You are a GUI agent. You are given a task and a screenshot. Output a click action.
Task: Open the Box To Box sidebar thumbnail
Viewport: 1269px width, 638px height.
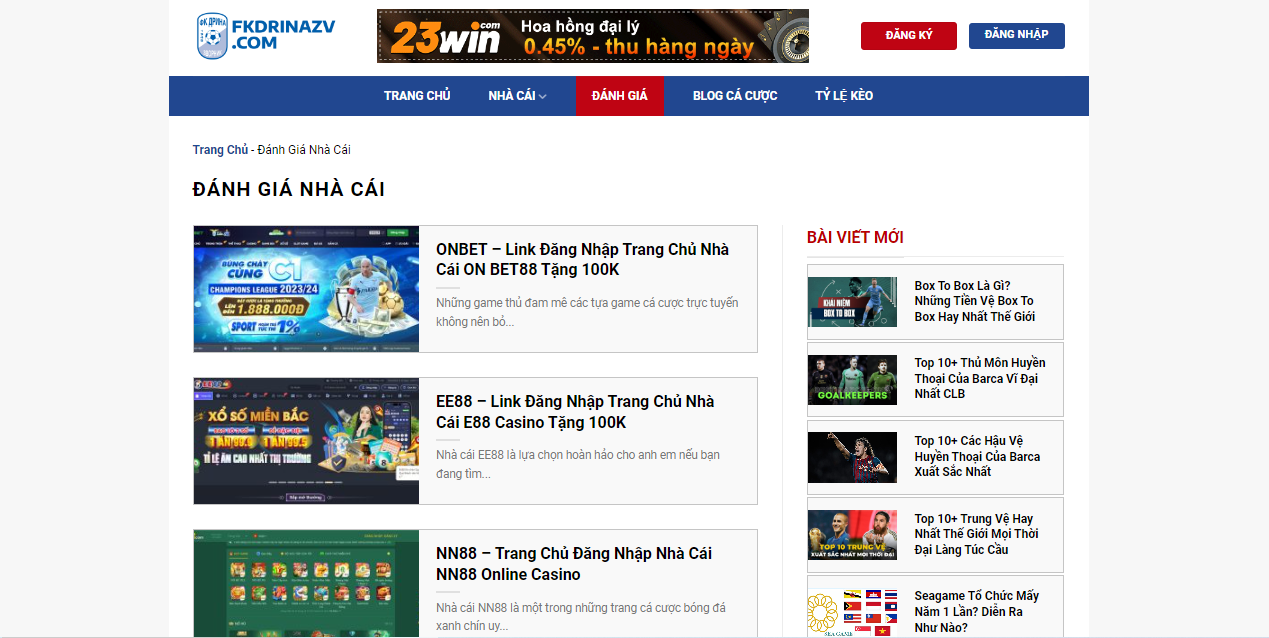click(x=853, y=302)
